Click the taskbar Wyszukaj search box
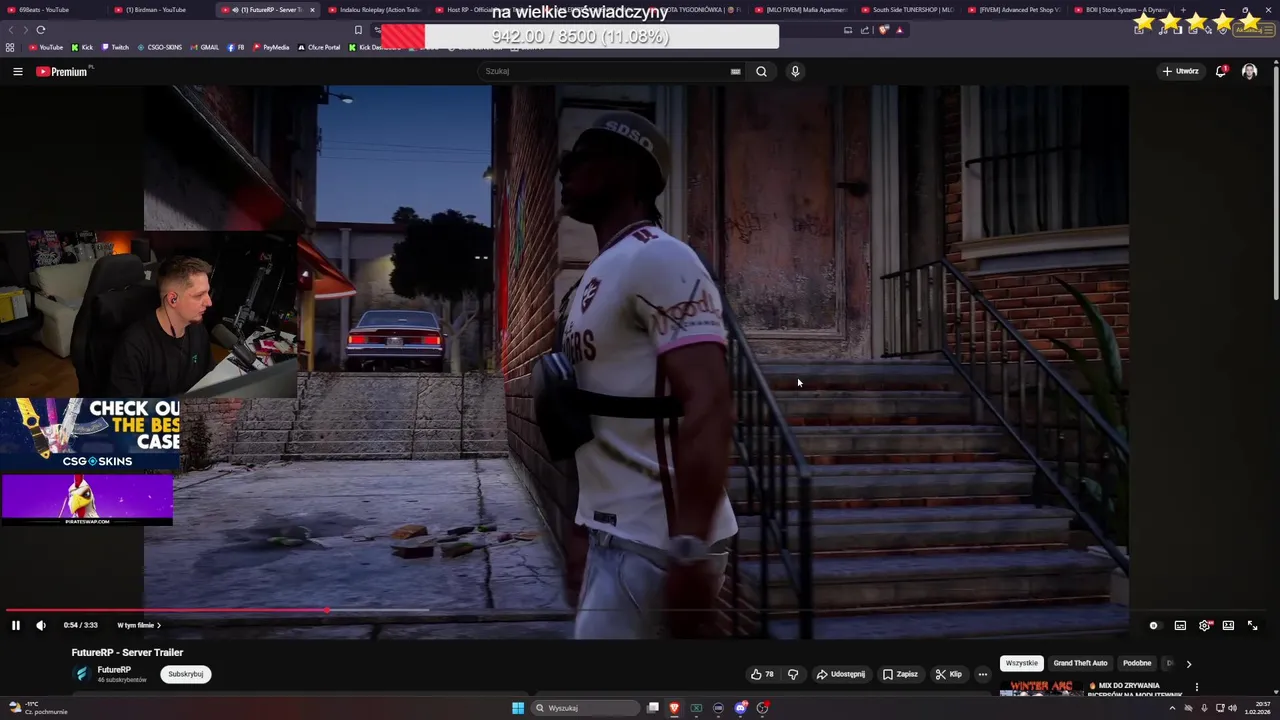 587,708
